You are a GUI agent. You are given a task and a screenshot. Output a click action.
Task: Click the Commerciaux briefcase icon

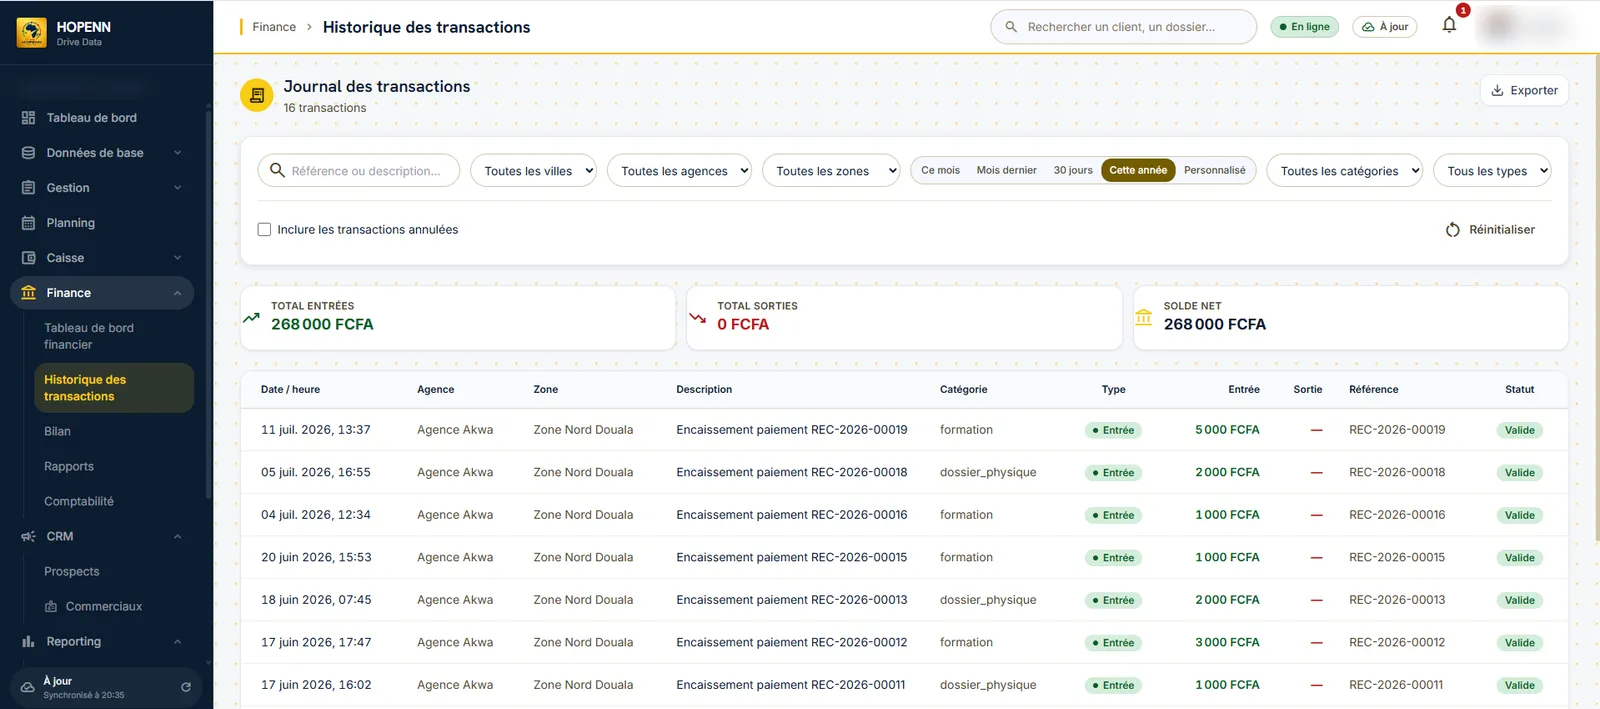[51, 607]
